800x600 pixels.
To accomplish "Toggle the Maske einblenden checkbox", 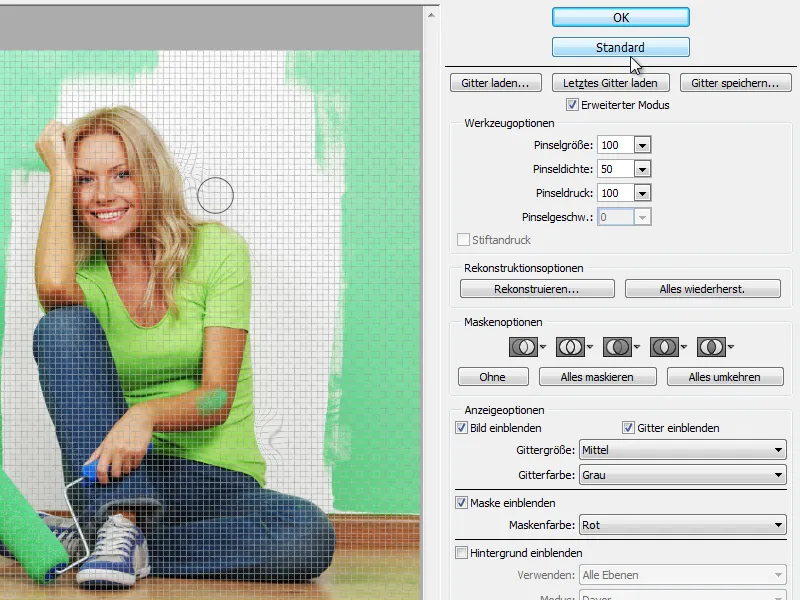I will [x=461, y=503].
